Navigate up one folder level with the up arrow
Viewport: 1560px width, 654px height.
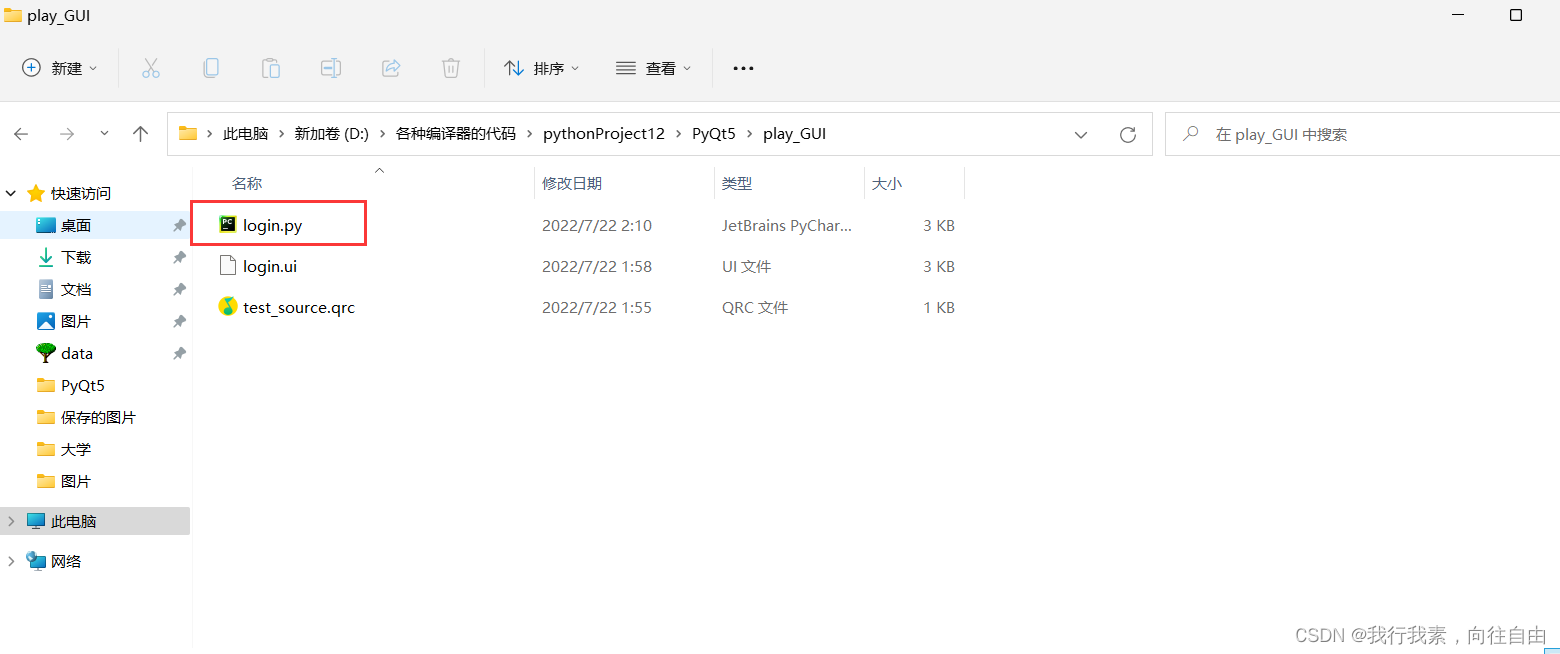click(x=140, y=133)
